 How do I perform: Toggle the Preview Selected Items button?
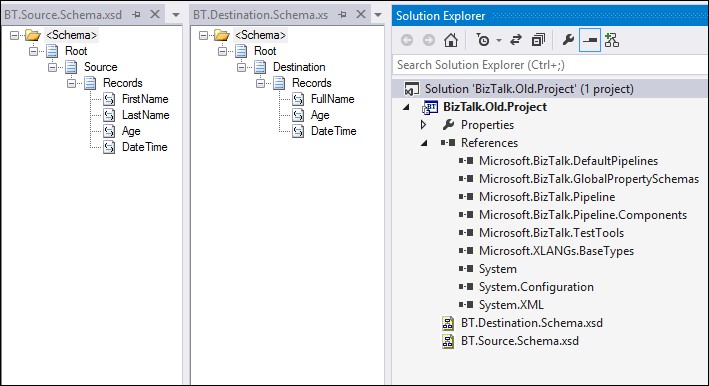click(x=590, y=40)
